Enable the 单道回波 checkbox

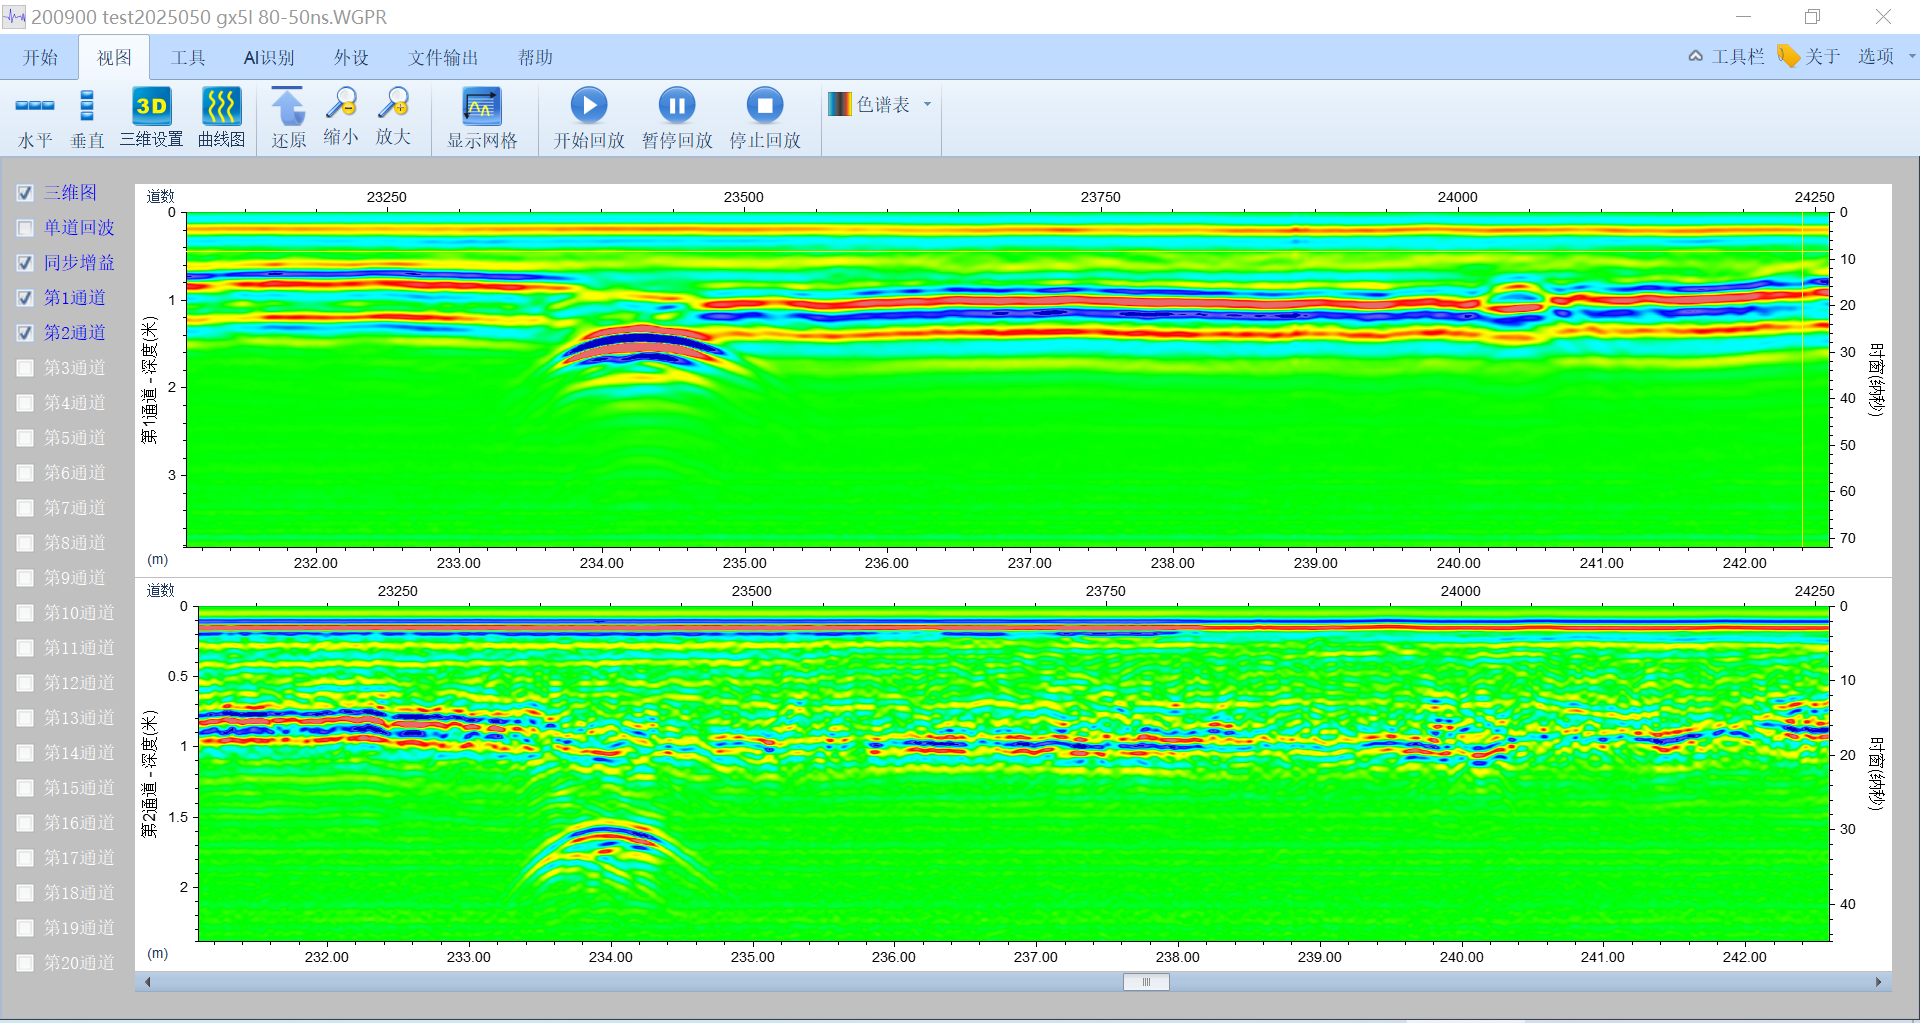(25, 228)
